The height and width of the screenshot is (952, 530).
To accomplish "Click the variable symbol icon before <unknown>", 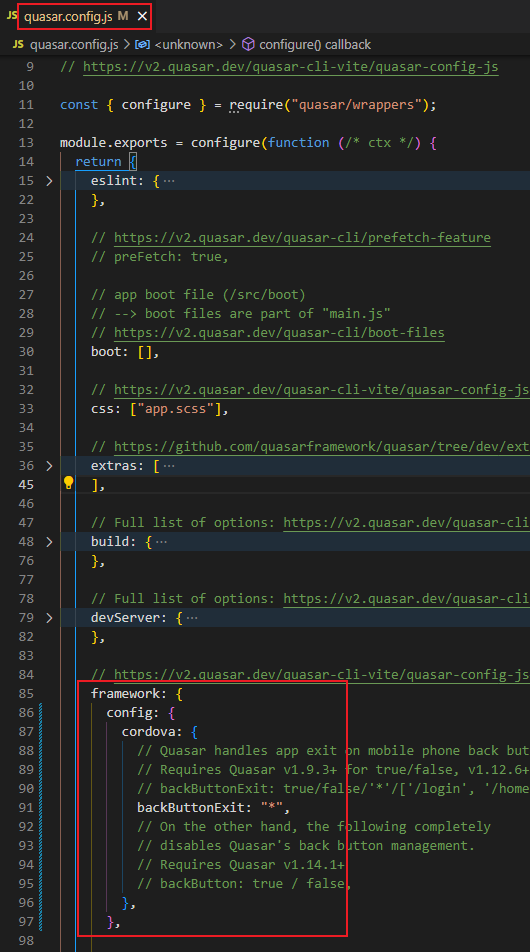I will [142, 44].
